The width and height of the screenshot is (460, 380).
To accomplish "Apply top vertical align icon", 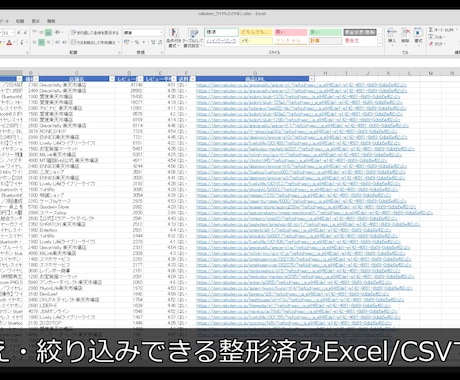I will [35, 33].
